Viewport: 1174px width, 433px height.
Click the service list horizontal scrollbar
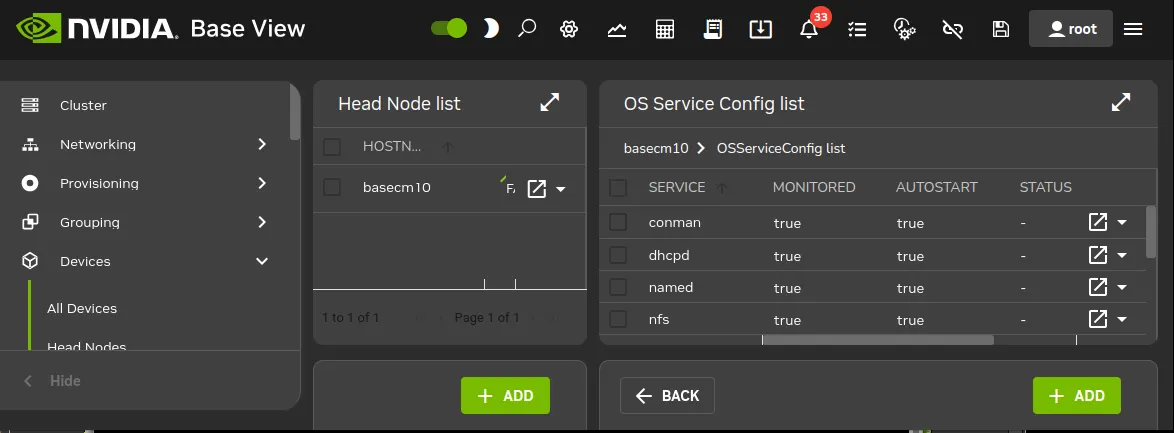[878, 339]
